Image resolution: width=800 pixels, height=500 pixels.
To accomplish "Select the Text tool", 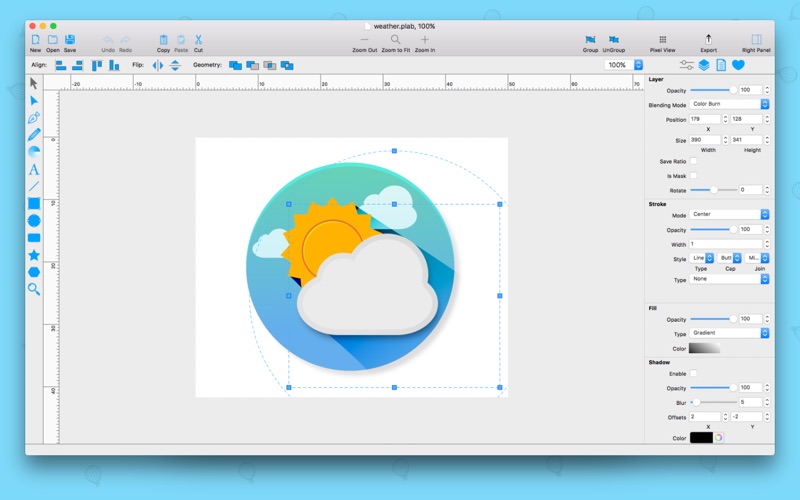I will pyautogui.click(x=34, y=169).
